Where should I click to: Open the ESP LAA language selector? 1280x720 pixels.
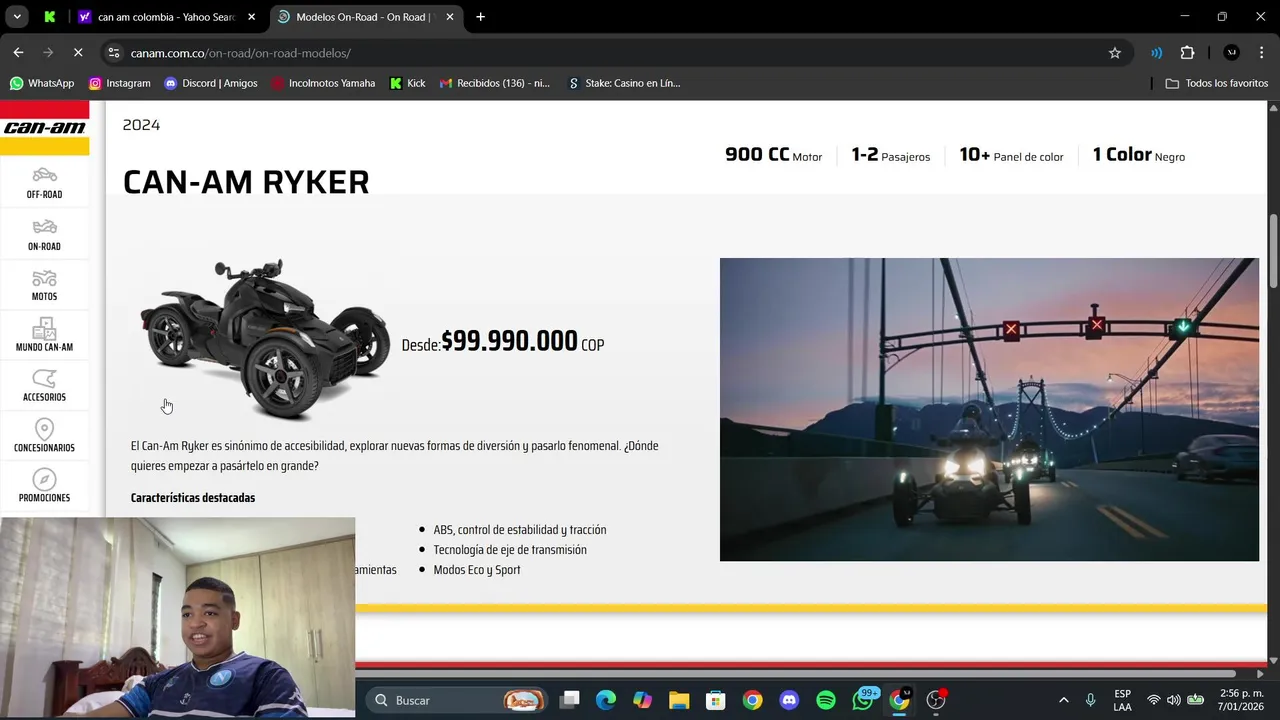coord(1122,700)
